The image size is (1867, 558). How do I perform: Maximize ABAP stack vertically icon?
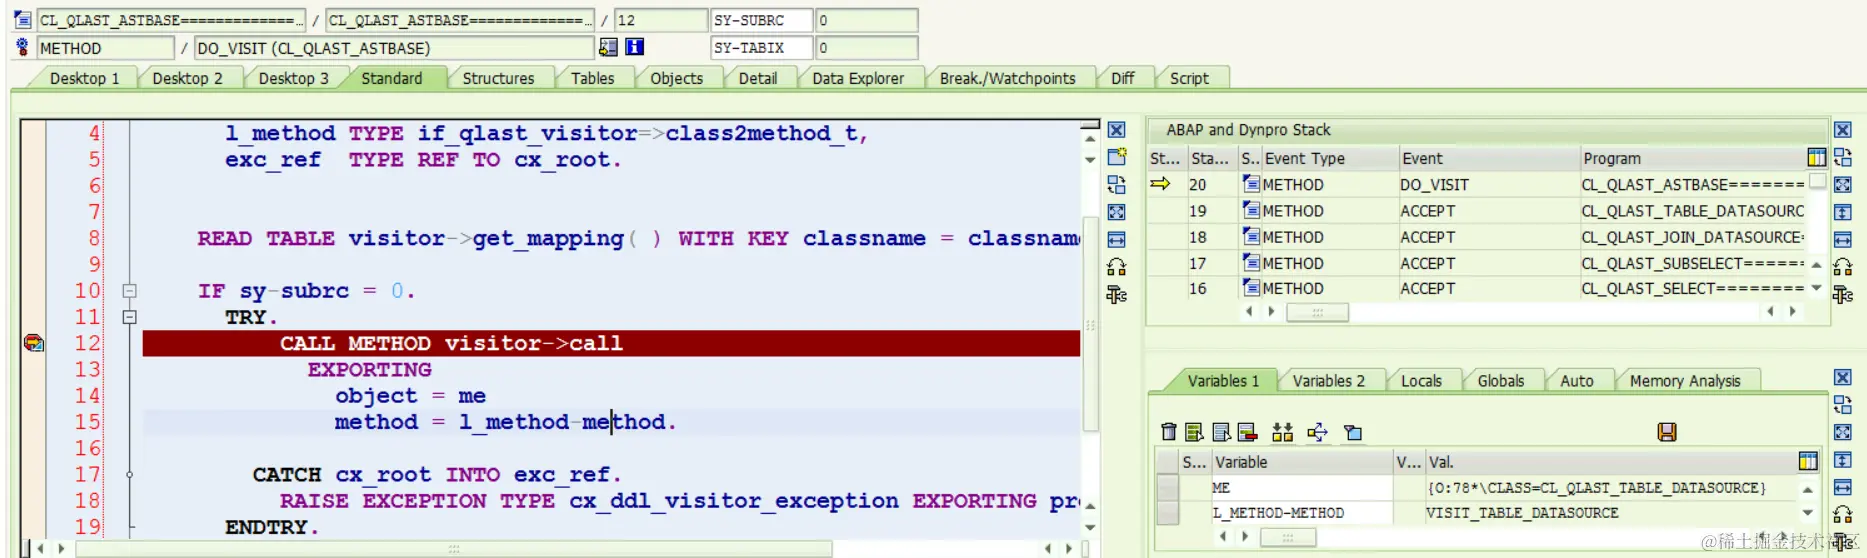(x=1842, y=212)
